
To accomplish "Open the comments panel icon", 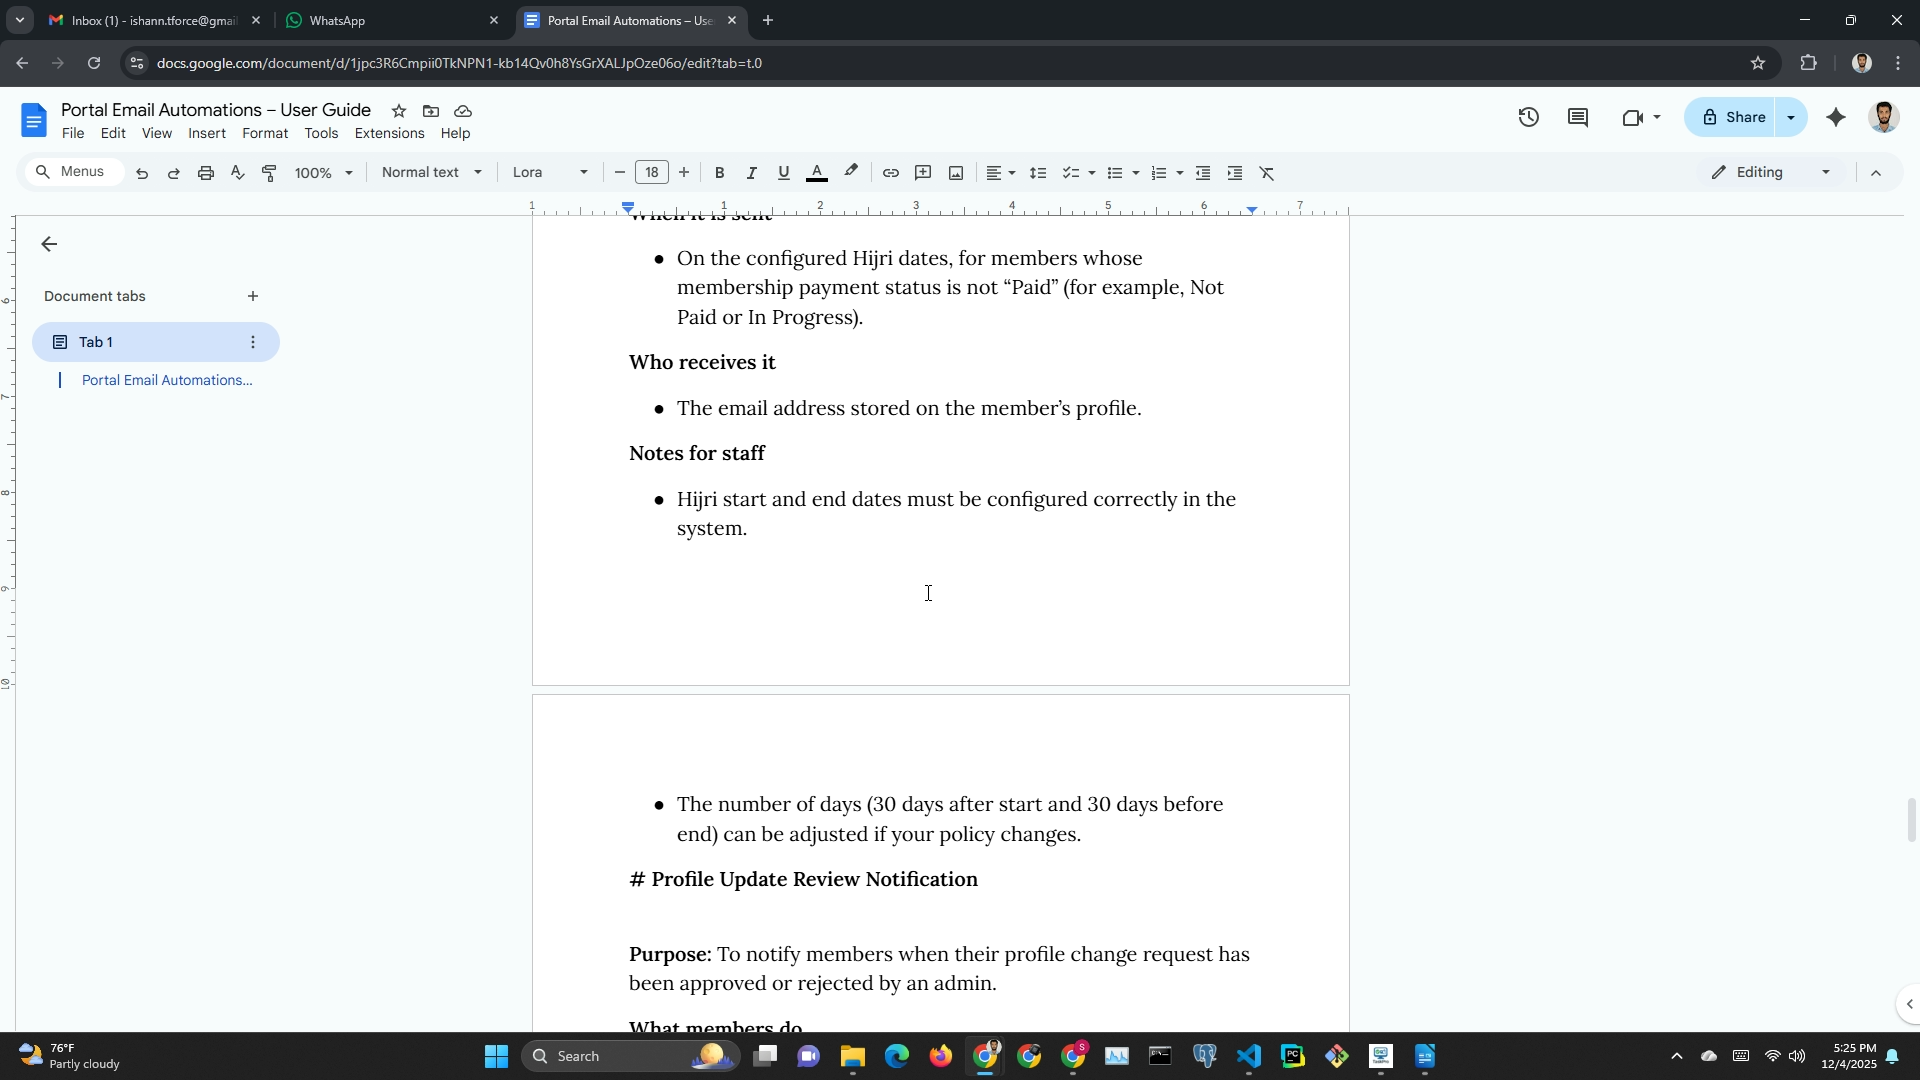I will [x=1578, y=118].
